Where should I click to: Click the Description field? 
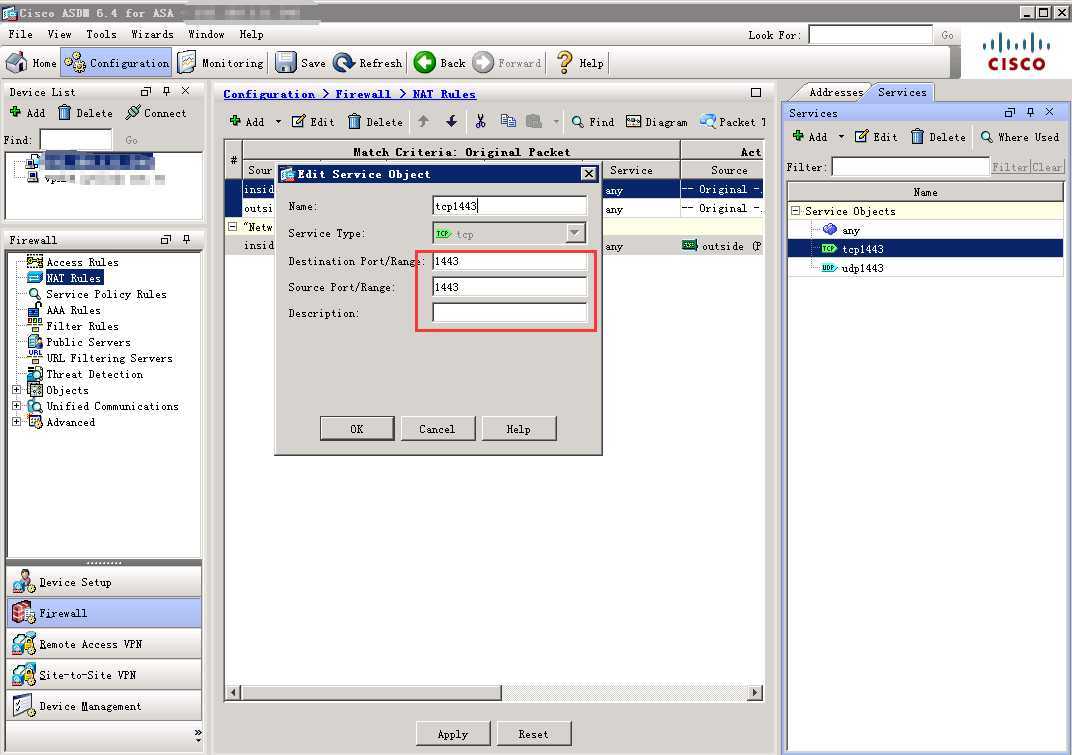coord(509,313)
